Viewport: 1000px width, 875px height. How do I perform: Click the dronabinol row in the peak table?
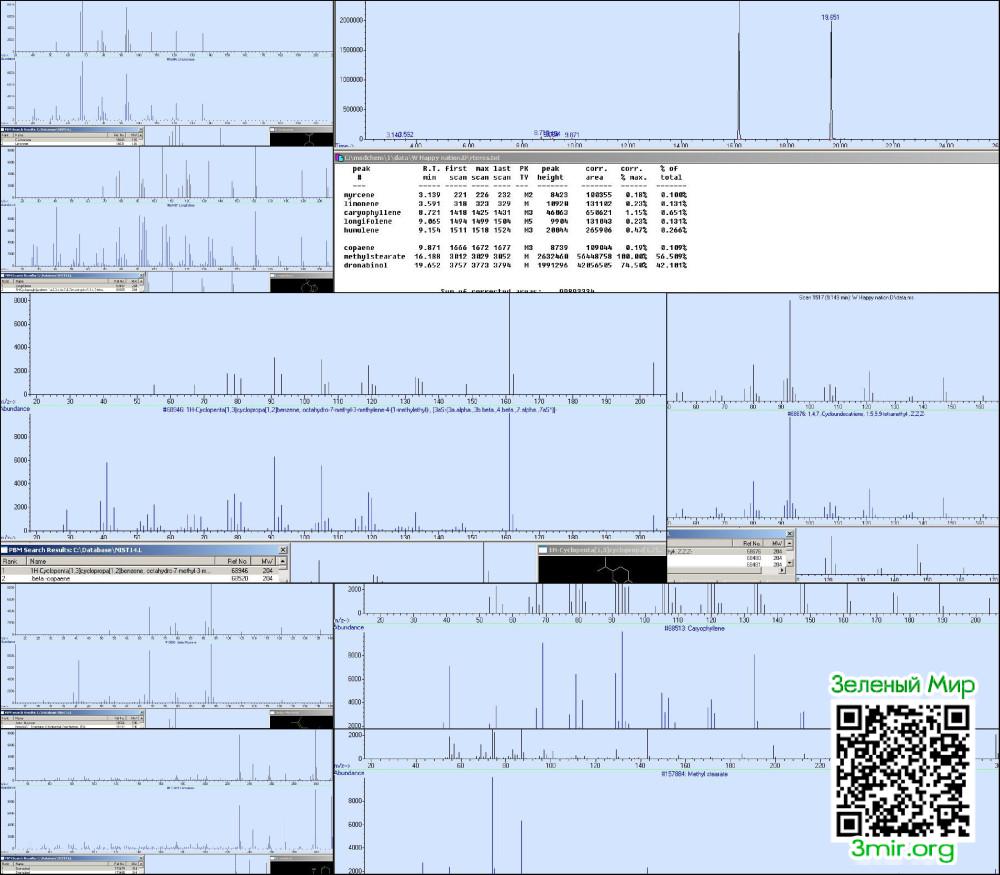tap(515, 265)
